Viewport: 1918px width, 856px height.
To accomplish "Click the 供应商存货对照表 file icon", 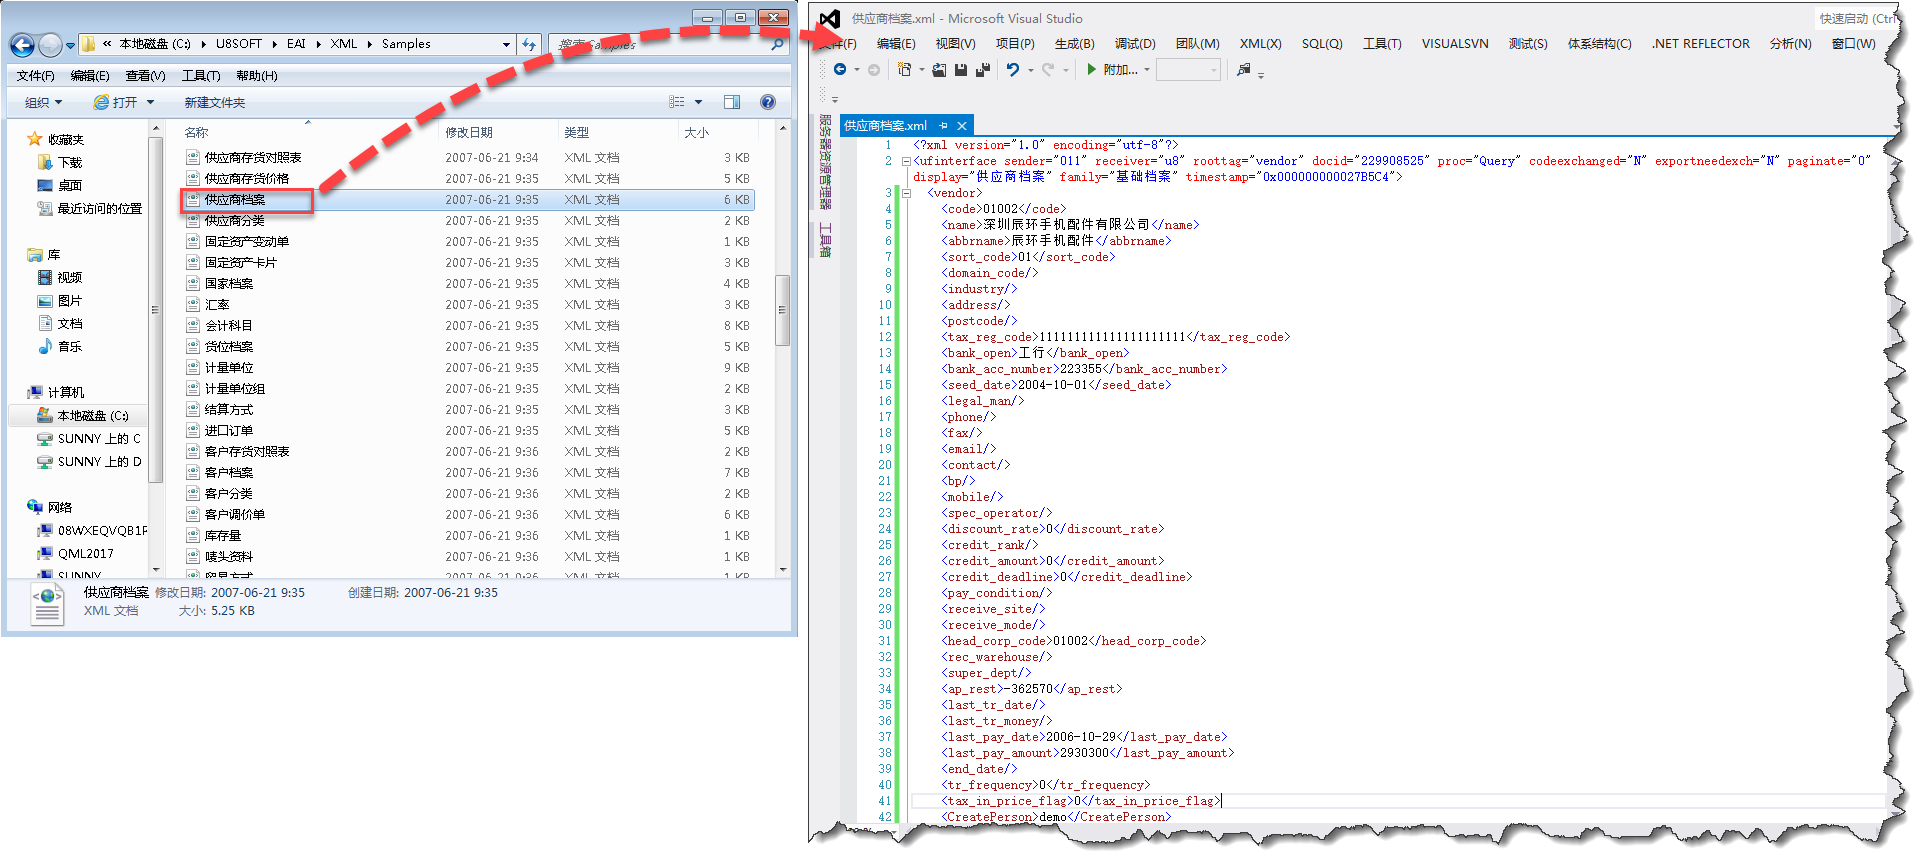I will click(193, 157).
